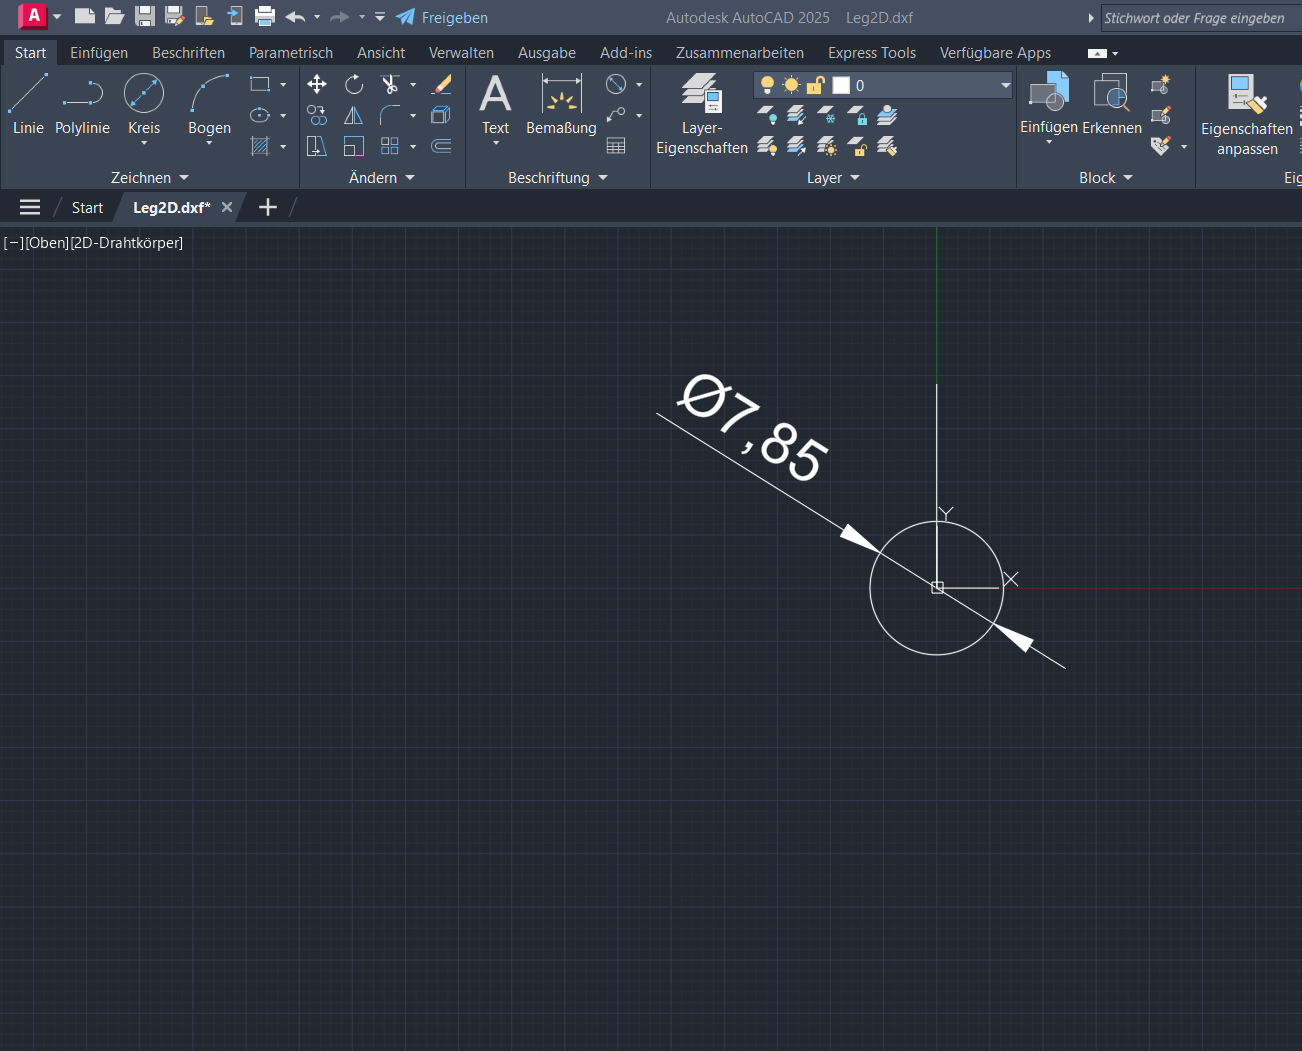Click the Stretch tool icon

coord(317,146)
